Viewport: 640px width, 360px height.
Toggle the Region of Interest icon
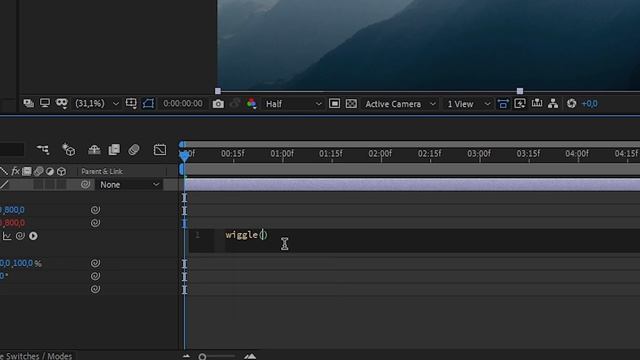pos(334,104)
